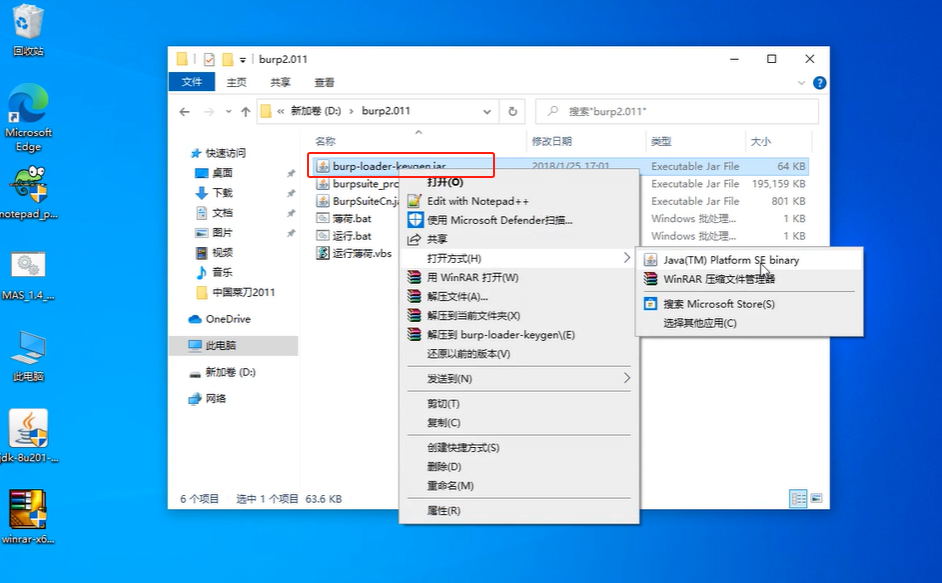Image resolution: width=942 pixels, height=583 pixels.
Task: Choose 共享 in the context menu
Action: 519,239
